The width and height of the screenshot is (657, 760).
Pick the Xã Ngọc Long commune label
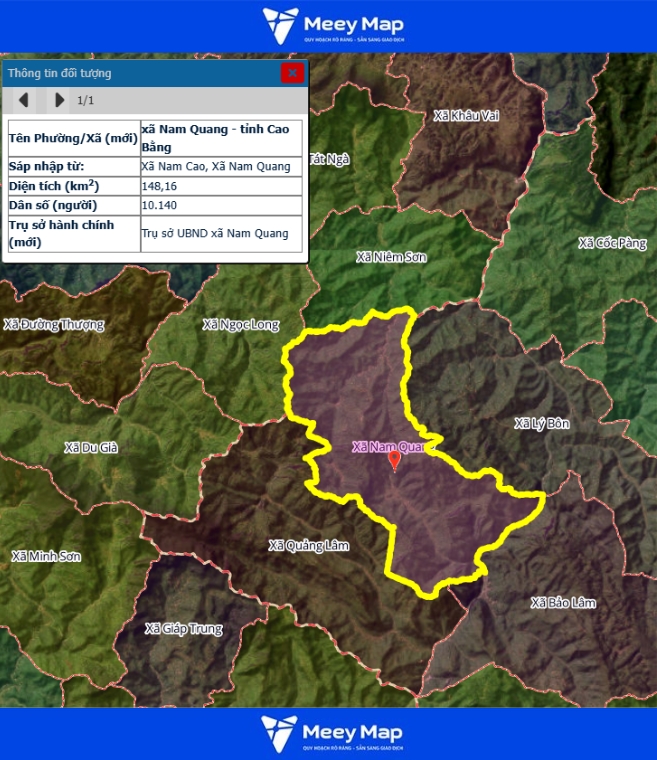pos(241,324)
